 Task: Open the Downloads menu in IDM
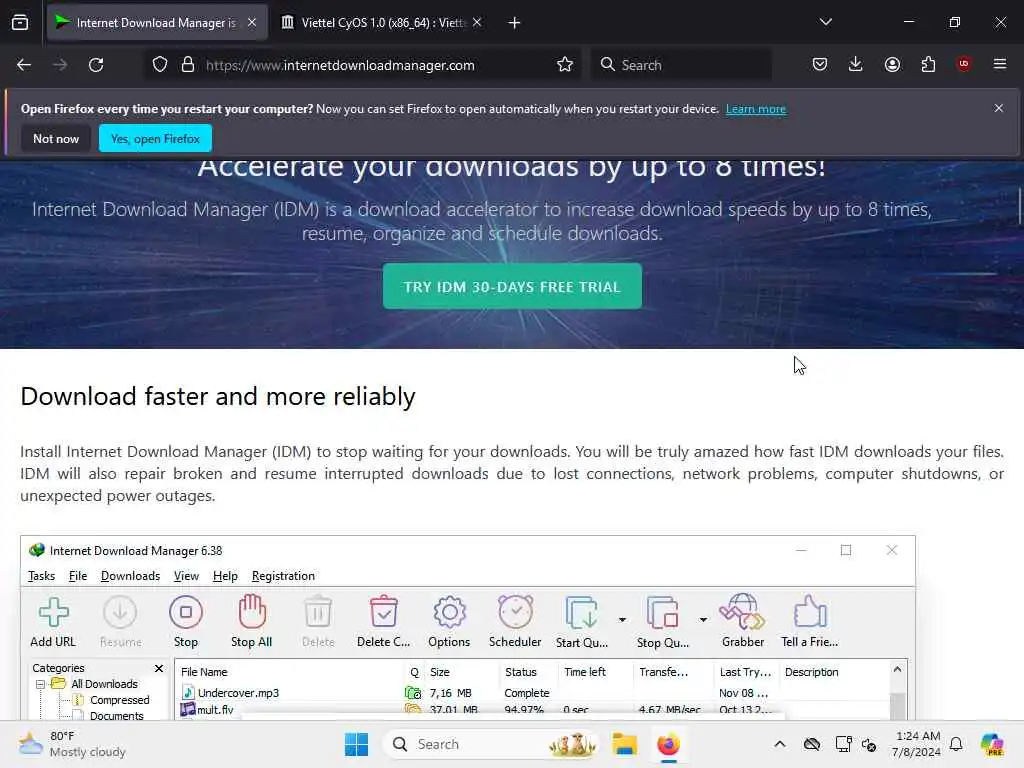point(131,576)
